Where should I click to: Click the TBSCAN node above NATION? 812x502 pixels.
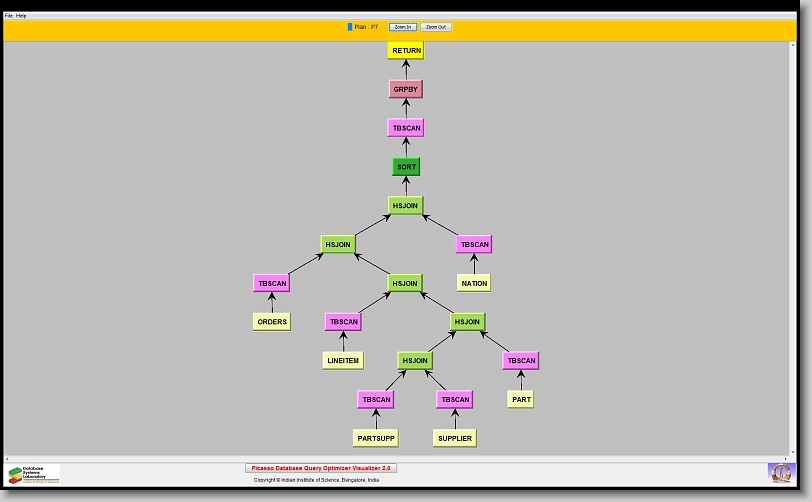[474, 244]
